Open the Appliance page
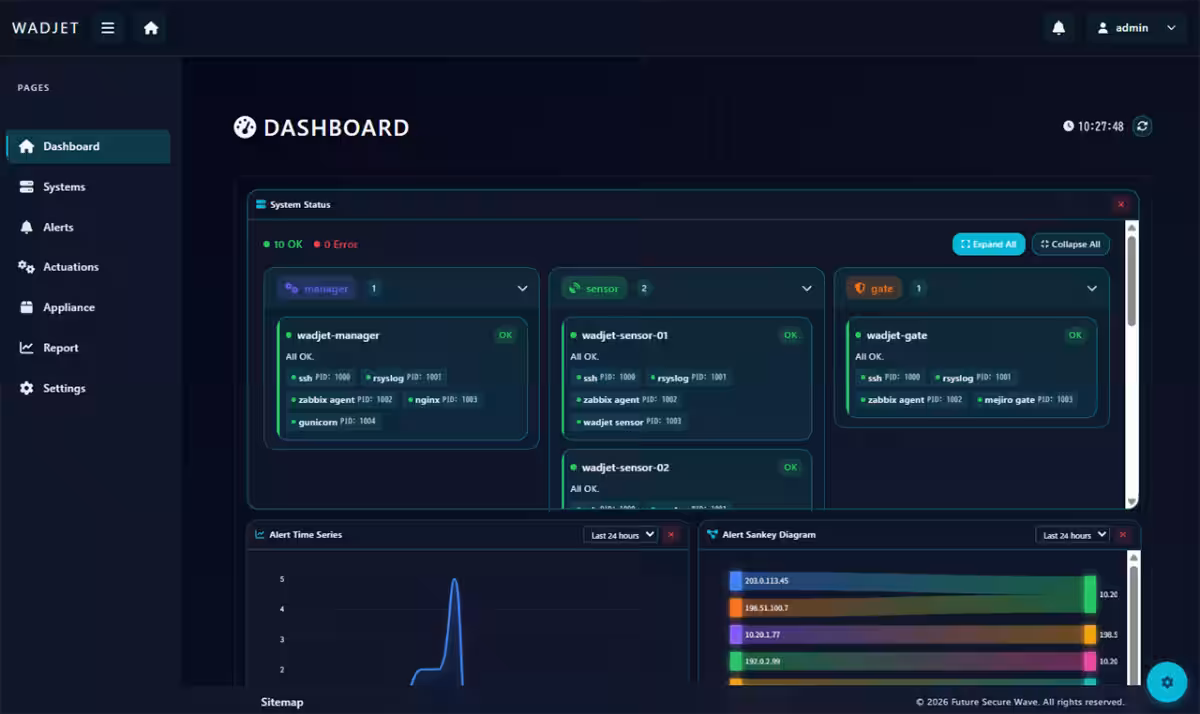1200x714 pixels. pos(88,308)
